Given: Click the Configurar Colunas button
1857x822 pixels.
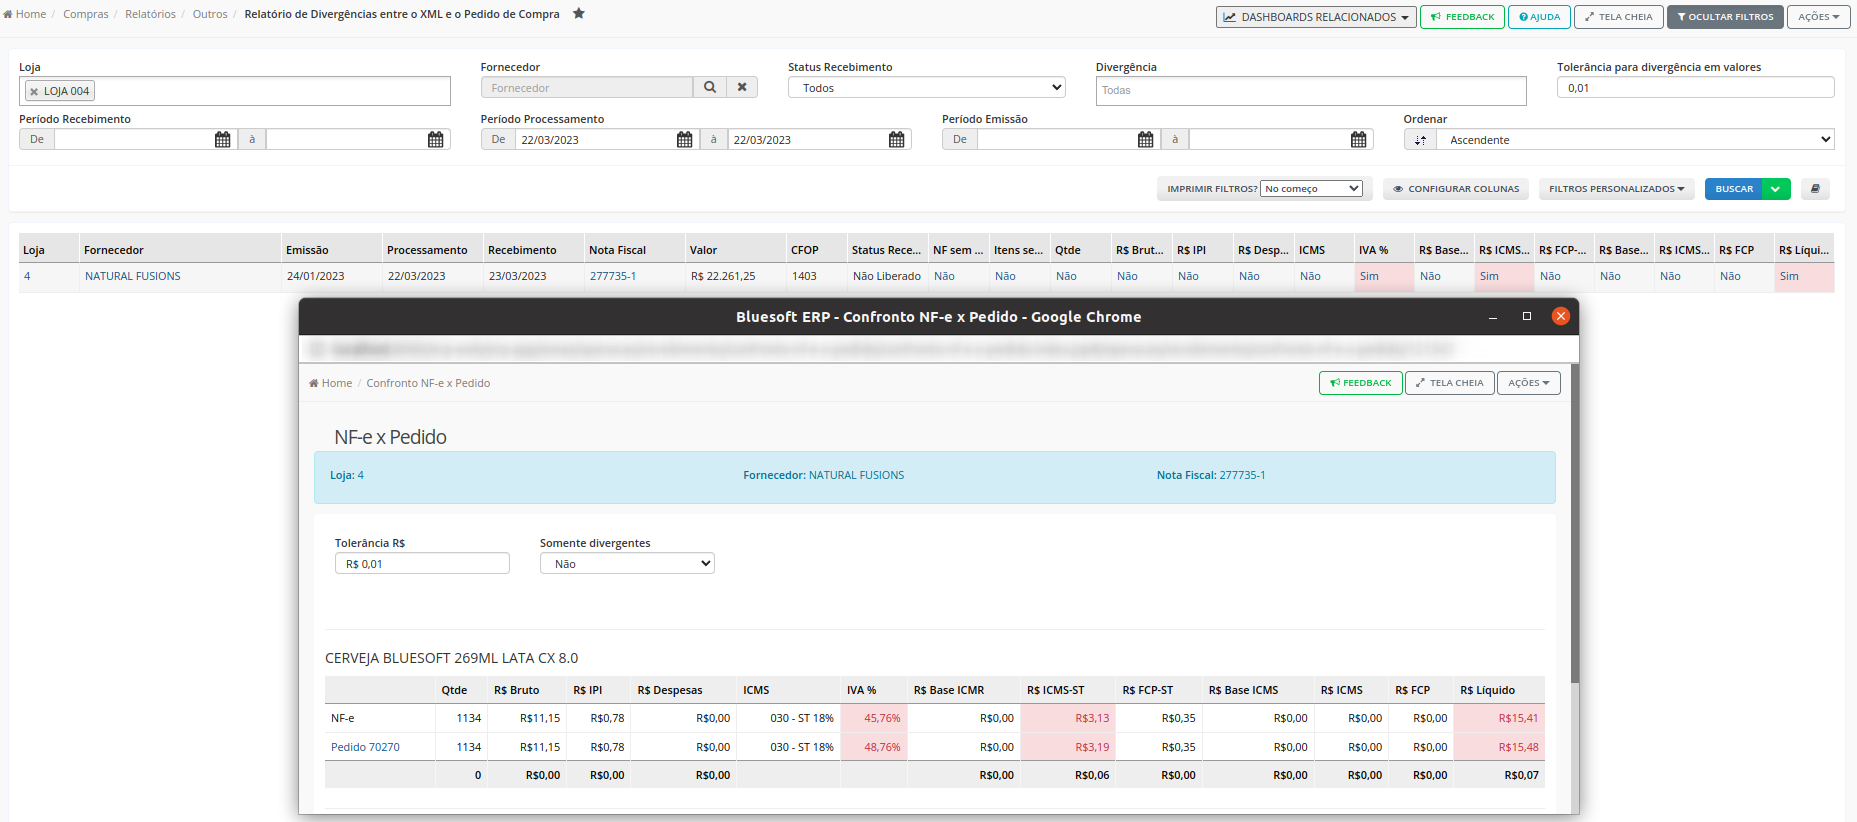Looking at the screenshot, I should click(x=1455, y=189).
